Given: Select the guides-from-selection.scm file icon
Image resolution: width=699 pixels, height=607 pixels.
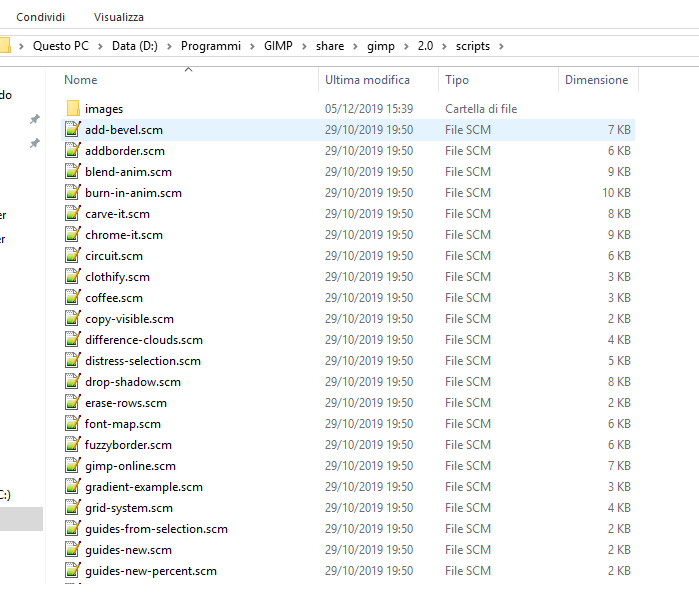Looking at the screenshot, I should 73,528.
